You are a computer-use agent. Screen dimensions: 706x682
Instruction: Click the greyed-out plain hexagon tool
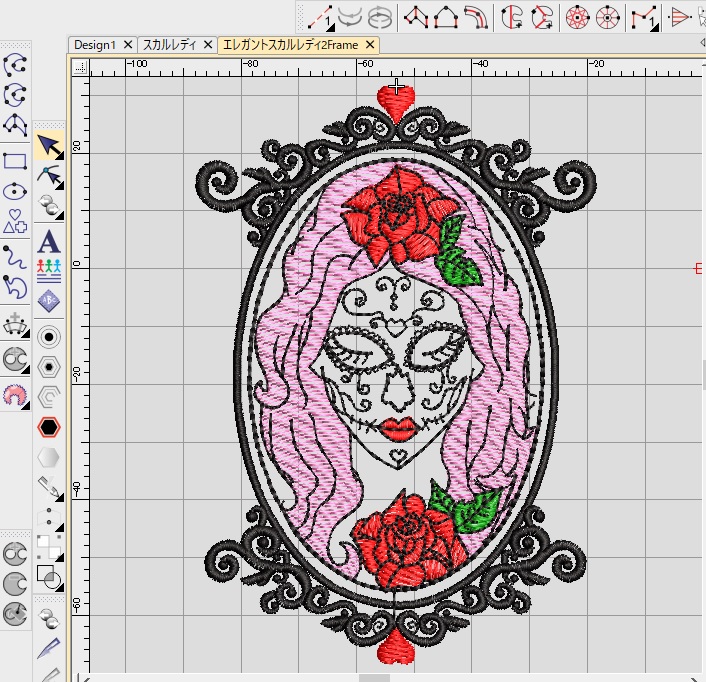point(49,458)
